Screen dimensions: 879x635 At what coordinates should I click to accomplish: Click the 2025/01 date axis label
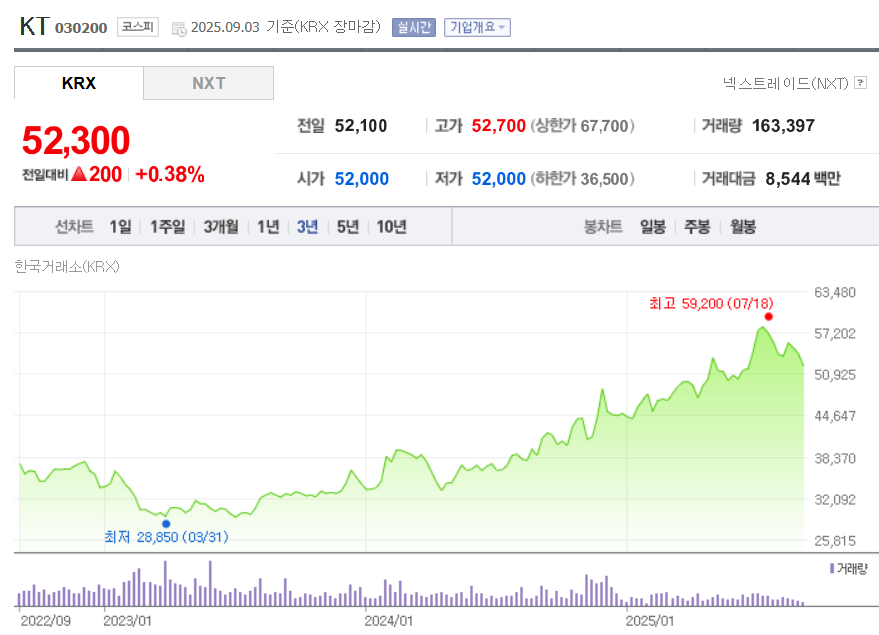click(650, 621)
